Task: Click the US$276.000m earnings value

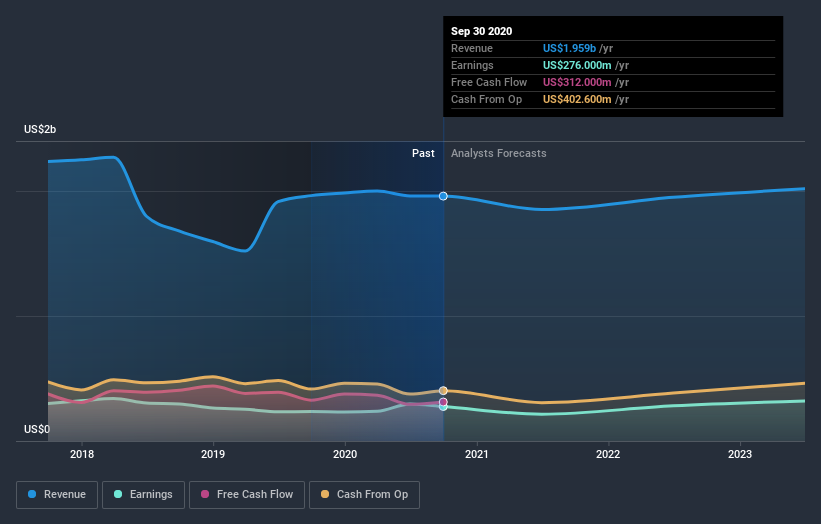Action: click(577, 65)
